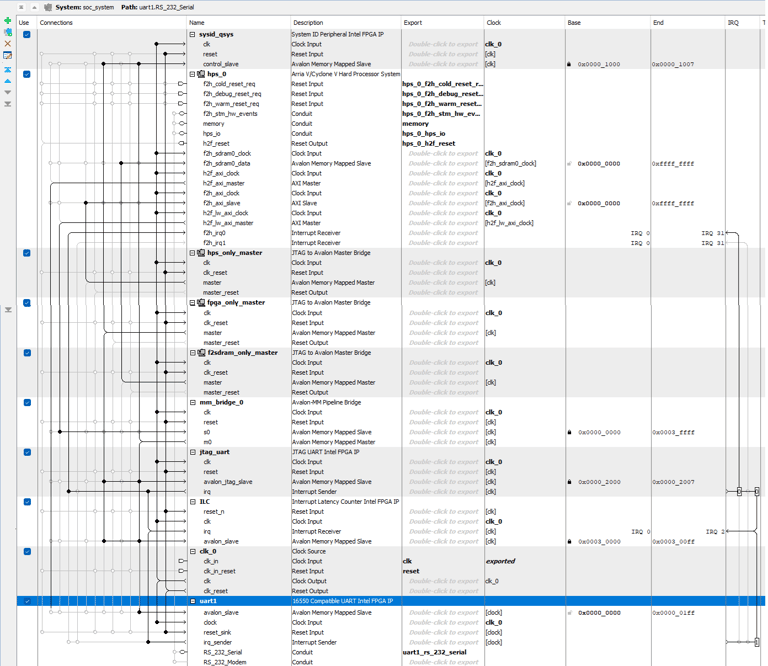Click the export cell of uart1 avalon_slave

pyautogui.click(x=443, y=613)
